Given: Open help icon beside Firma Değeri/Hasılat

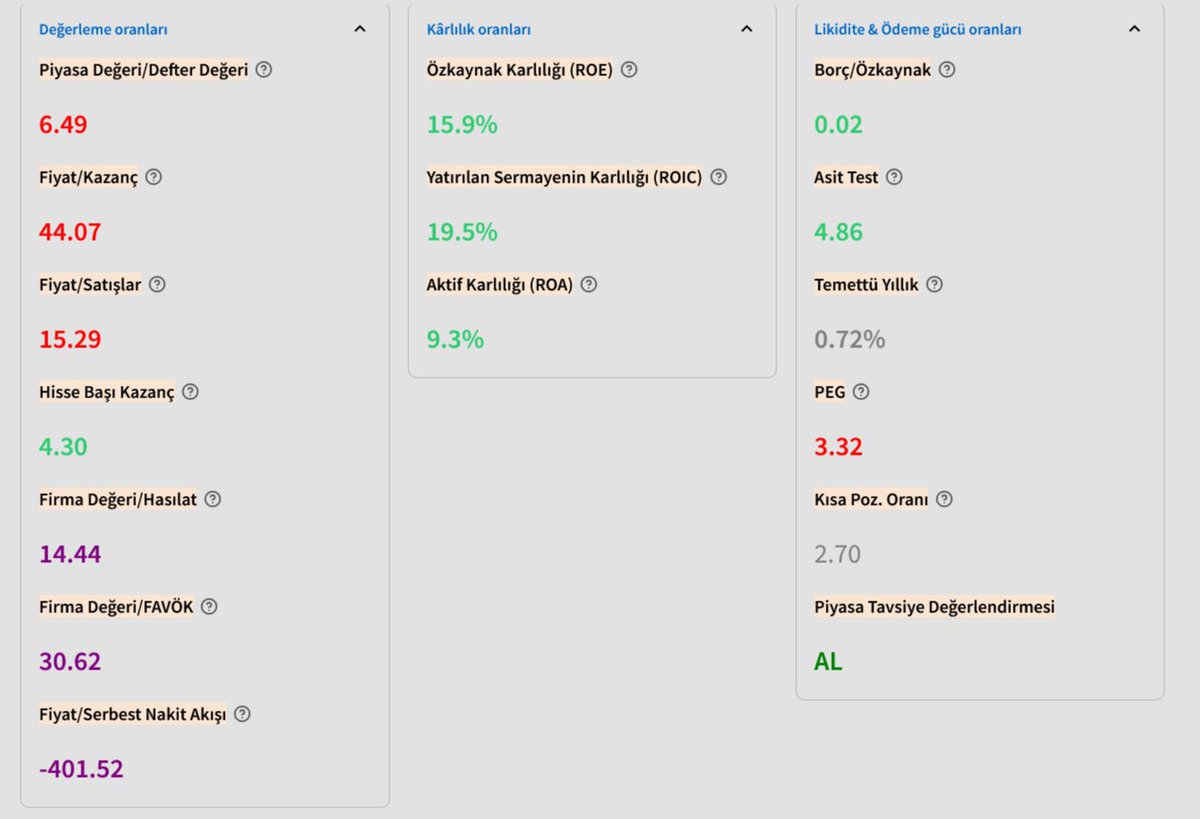Looking at the screenshot, I should click(x=213, y=499).
